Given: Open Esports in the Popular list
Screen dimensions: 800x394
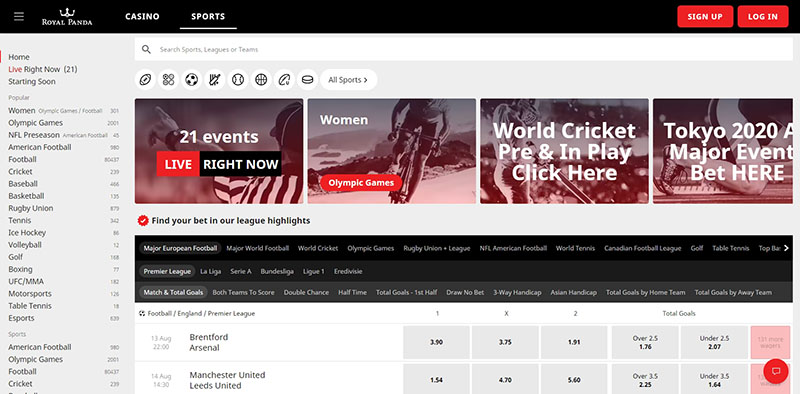Looking at the screenshot, I should click(x=21, y=318).
